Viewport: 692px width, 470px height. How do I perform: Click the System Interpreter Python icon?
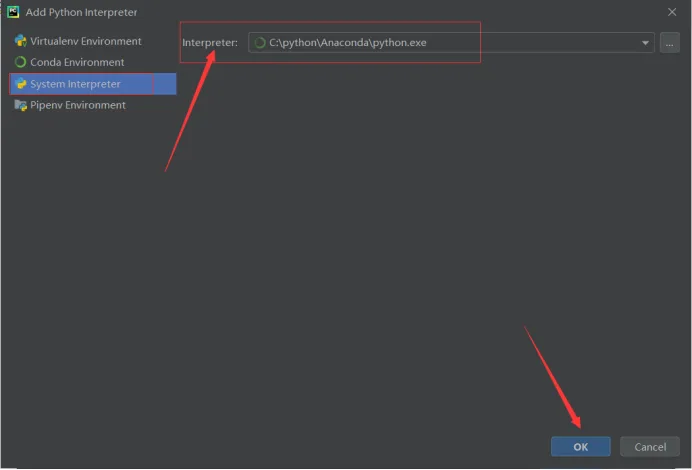[x=20, y=84]
